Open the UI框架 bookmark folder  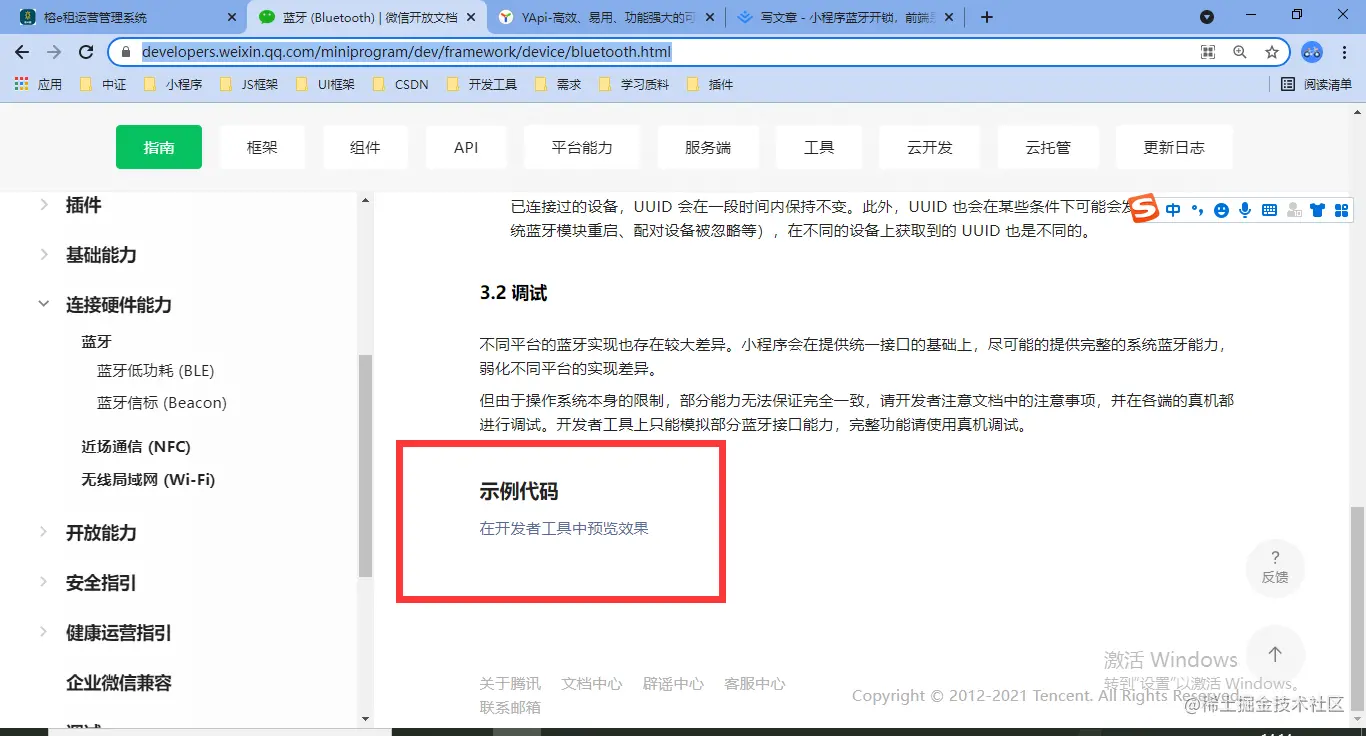(x=325, y=85)
